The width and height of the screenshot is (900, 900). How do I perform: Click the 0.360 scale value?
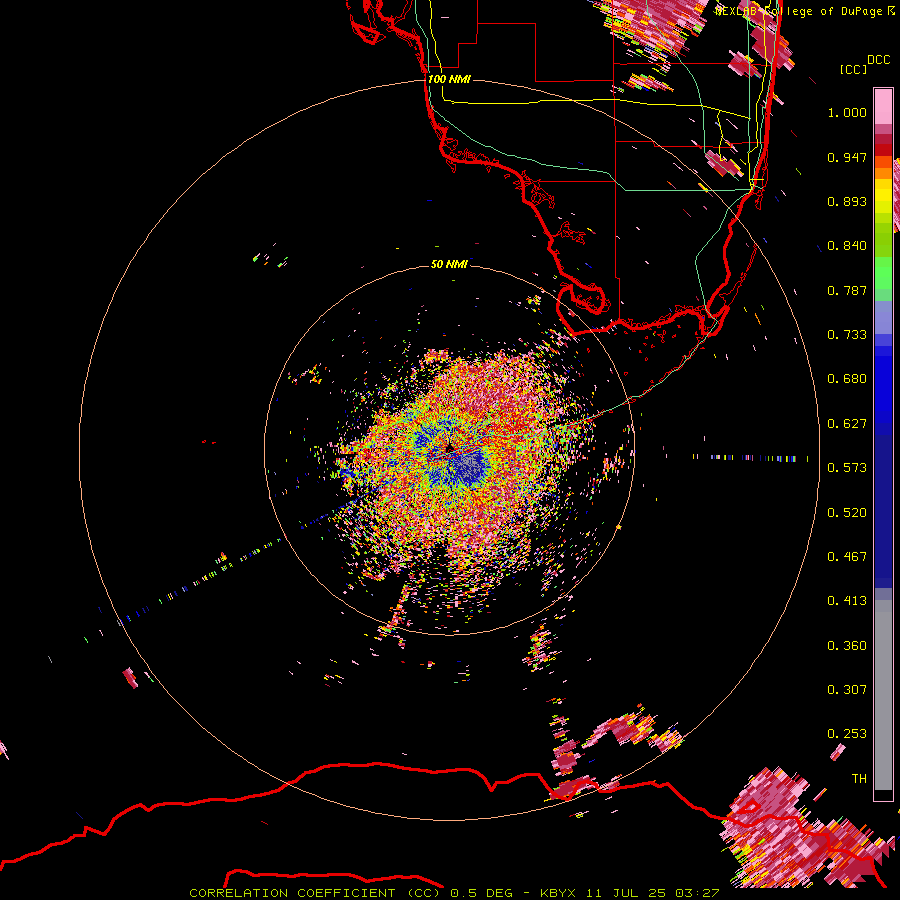(x=847, y=646)
